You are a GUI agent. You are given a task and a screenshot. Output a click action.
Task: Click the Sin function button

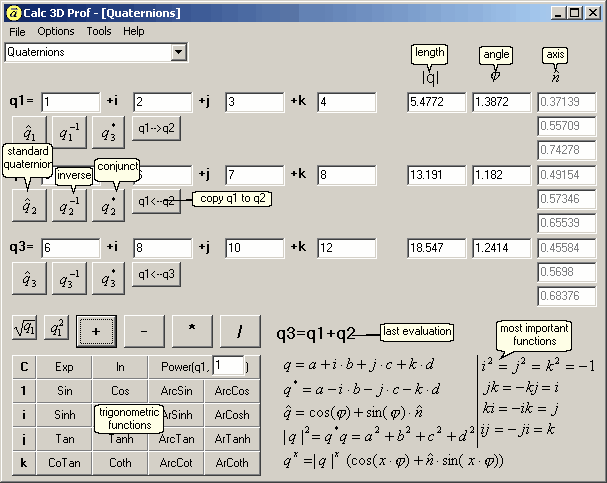point(64,391)
